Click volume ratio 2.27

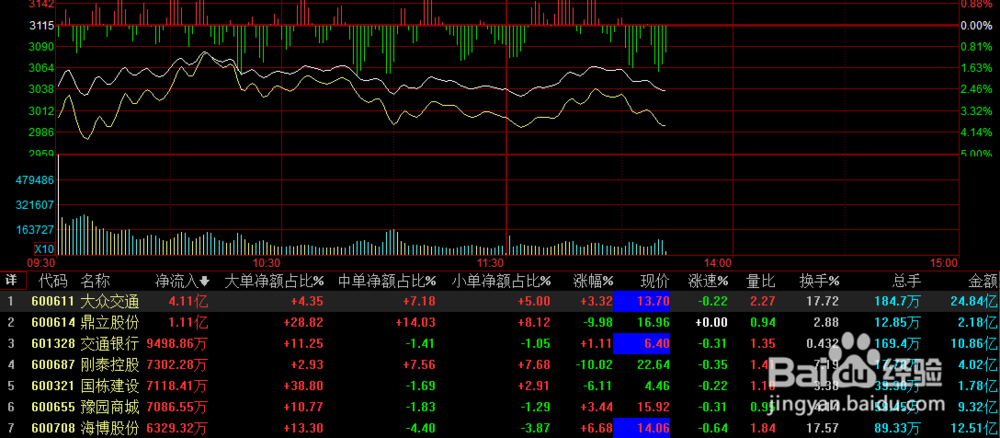click(x=763, y=302)
